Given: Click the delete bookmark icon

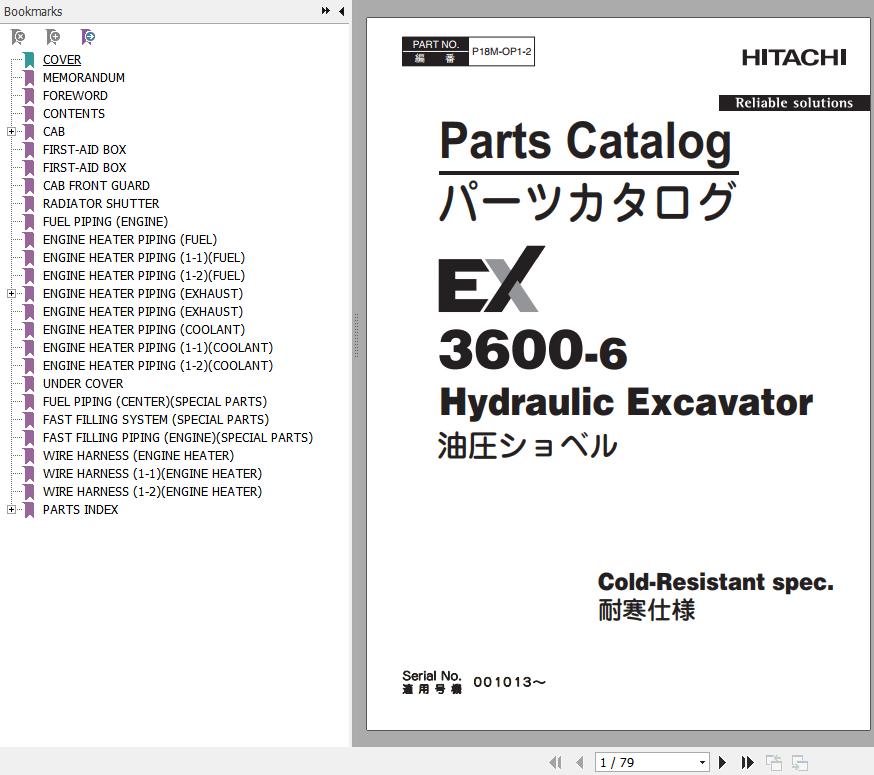Looking at the screenshot, I should [x=18, y=37].
